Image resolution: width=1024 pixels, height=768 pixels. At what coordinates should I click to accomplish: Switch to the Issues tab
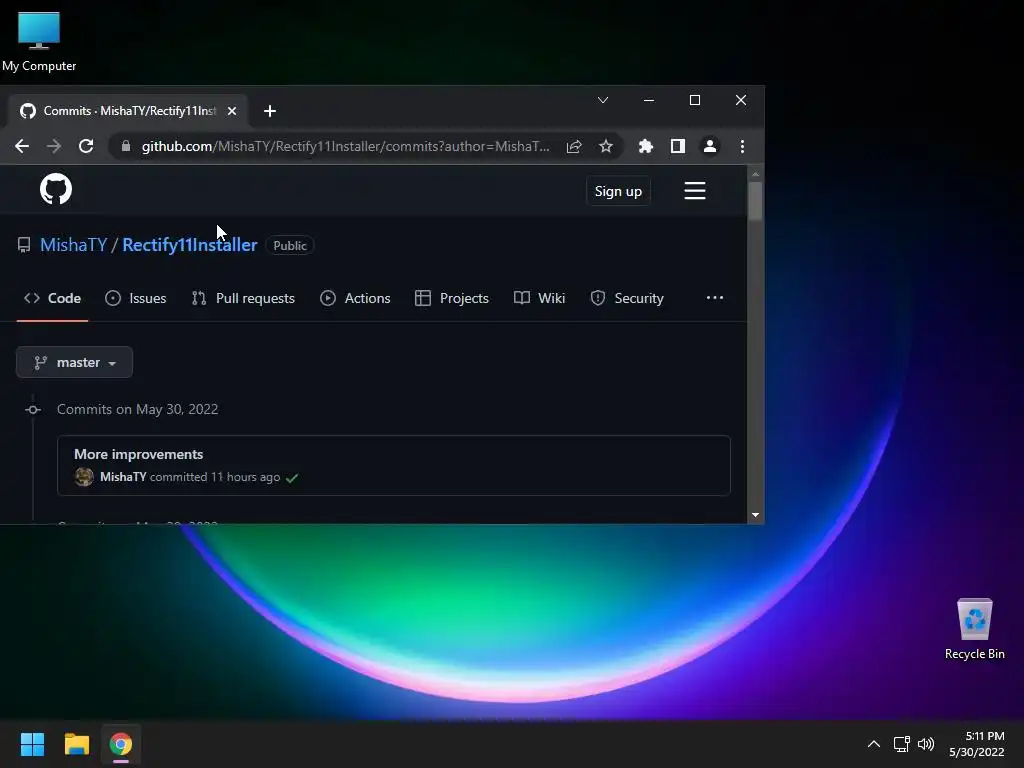(x=136, y=298)
